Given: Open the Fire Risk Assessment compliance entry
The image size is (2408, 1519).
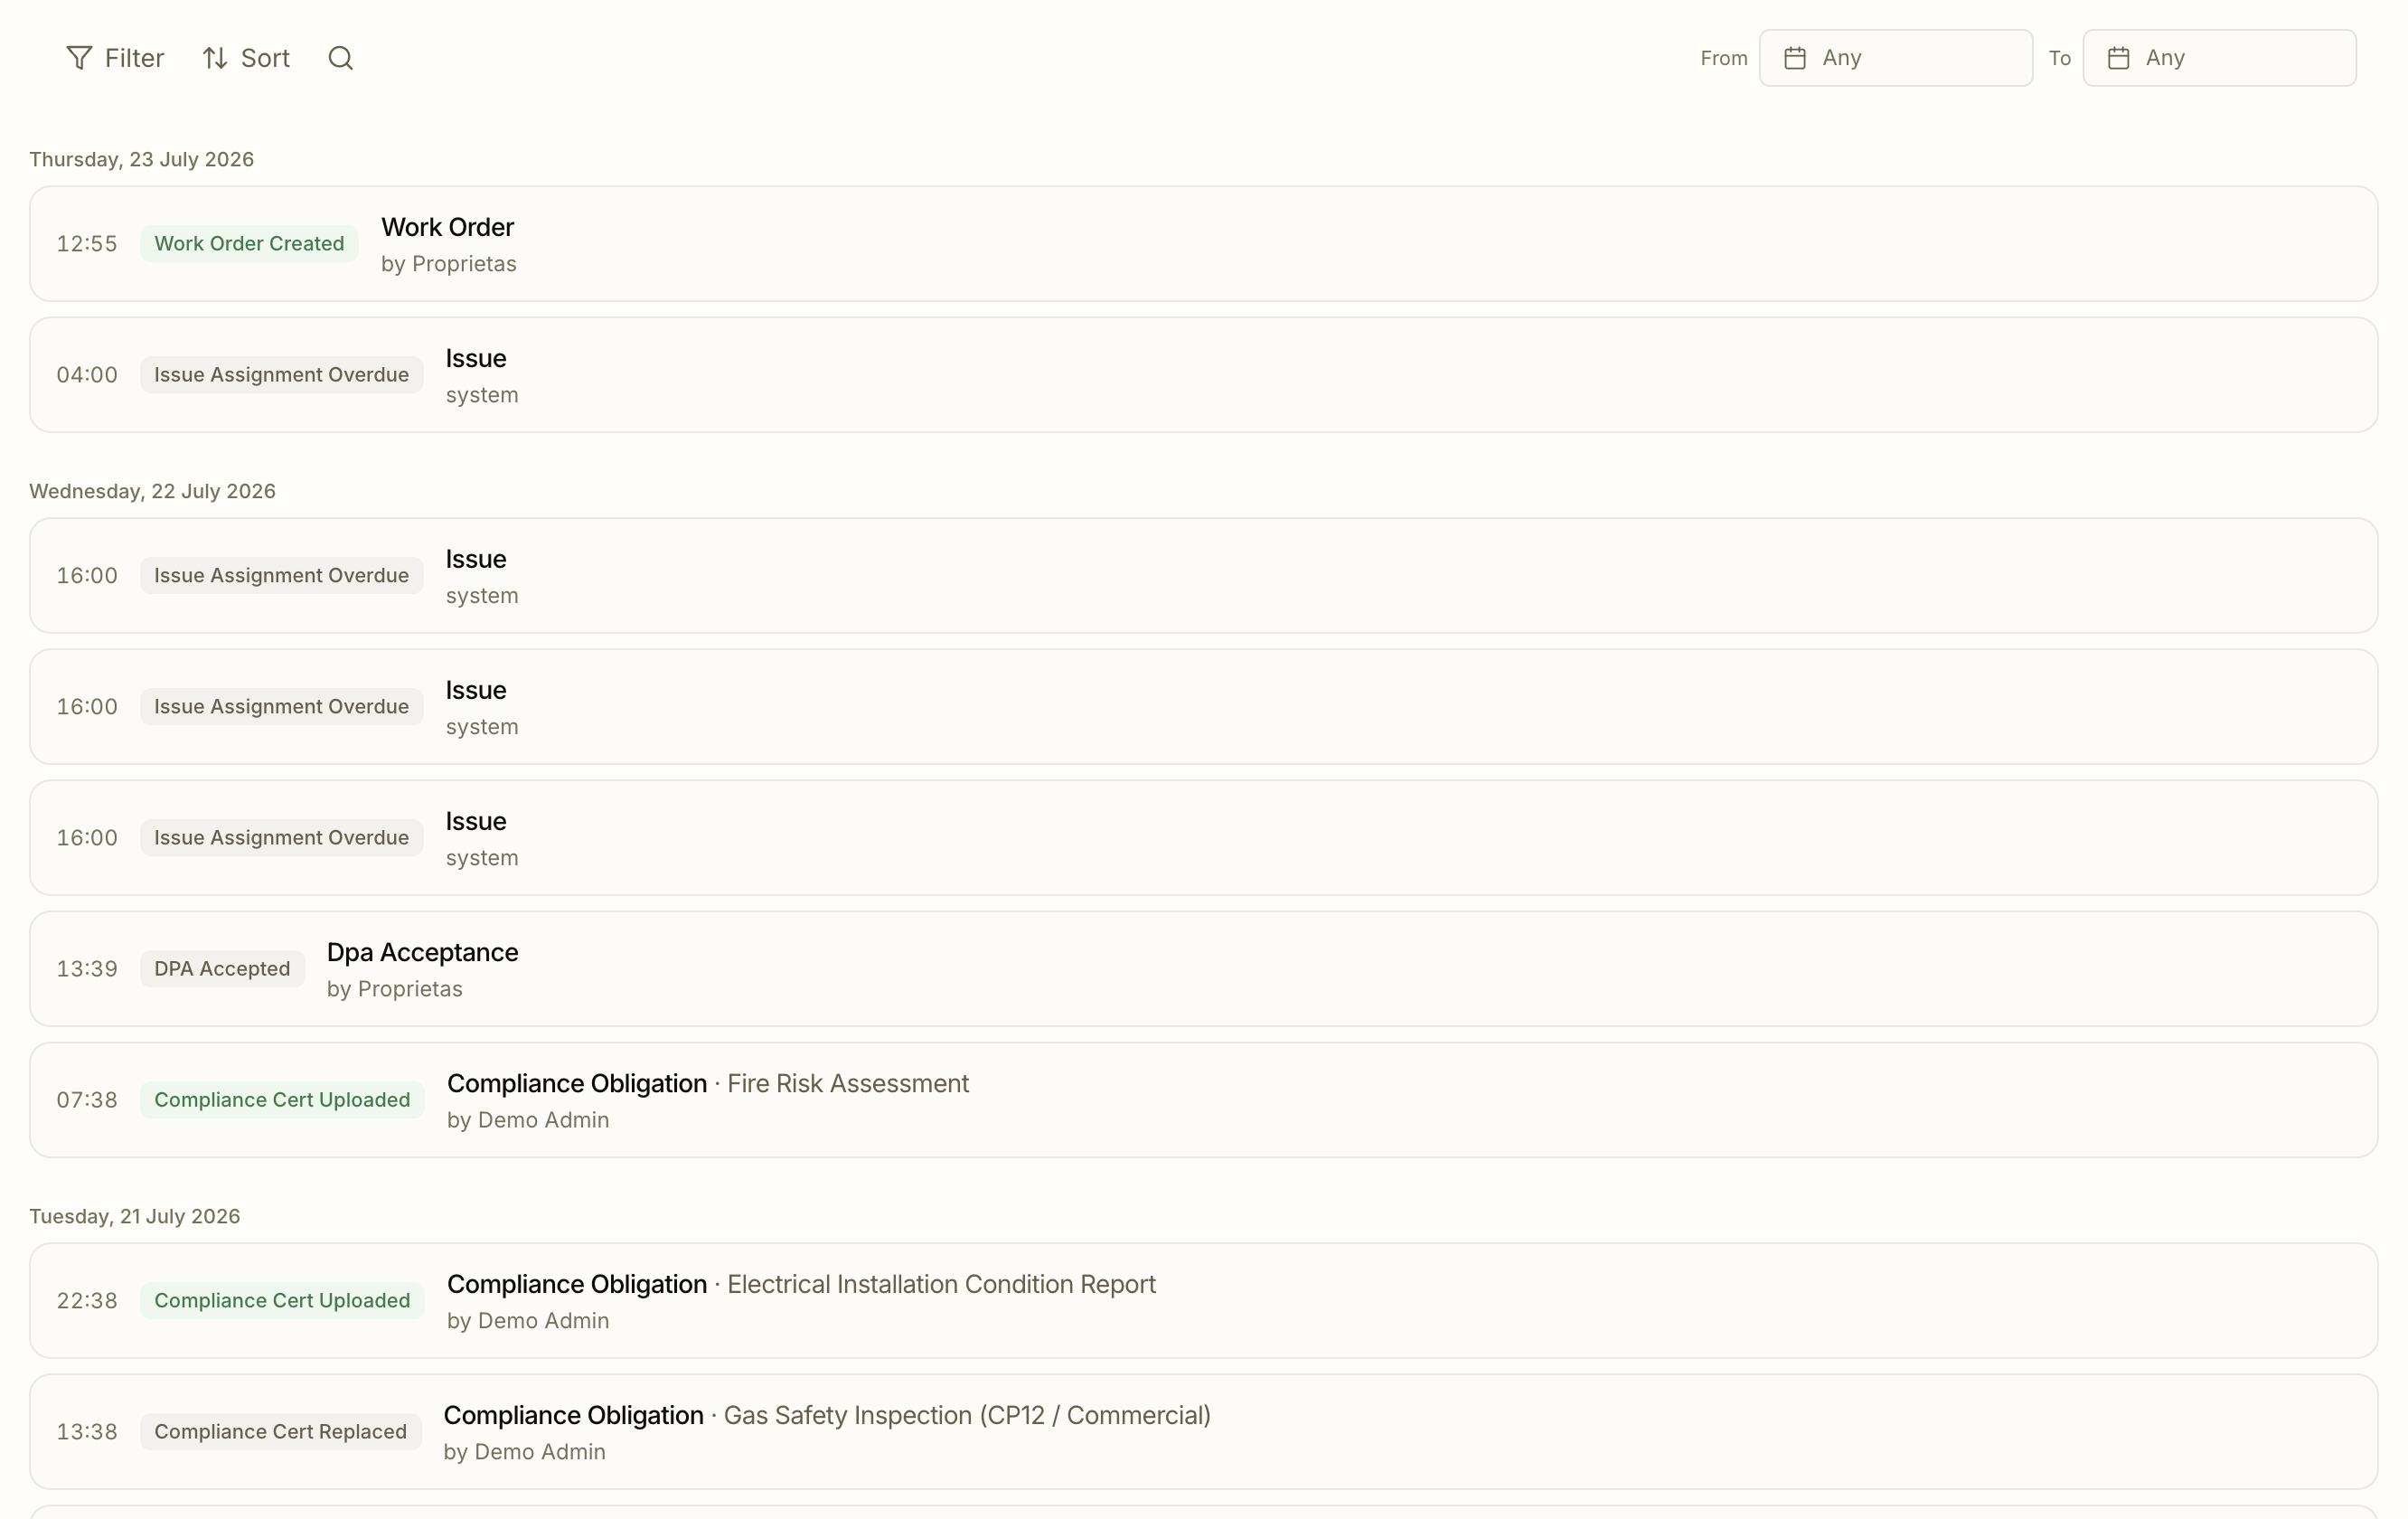Looking at the screenshot, I should [1203, 1100].
